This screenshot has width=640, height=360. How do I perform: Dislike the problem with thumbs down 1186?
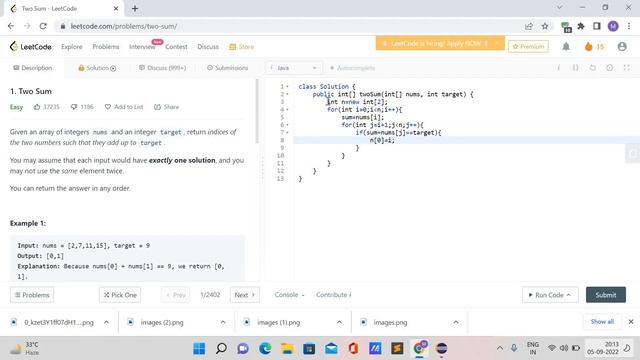pyautogui.click(x=82, y=107)
